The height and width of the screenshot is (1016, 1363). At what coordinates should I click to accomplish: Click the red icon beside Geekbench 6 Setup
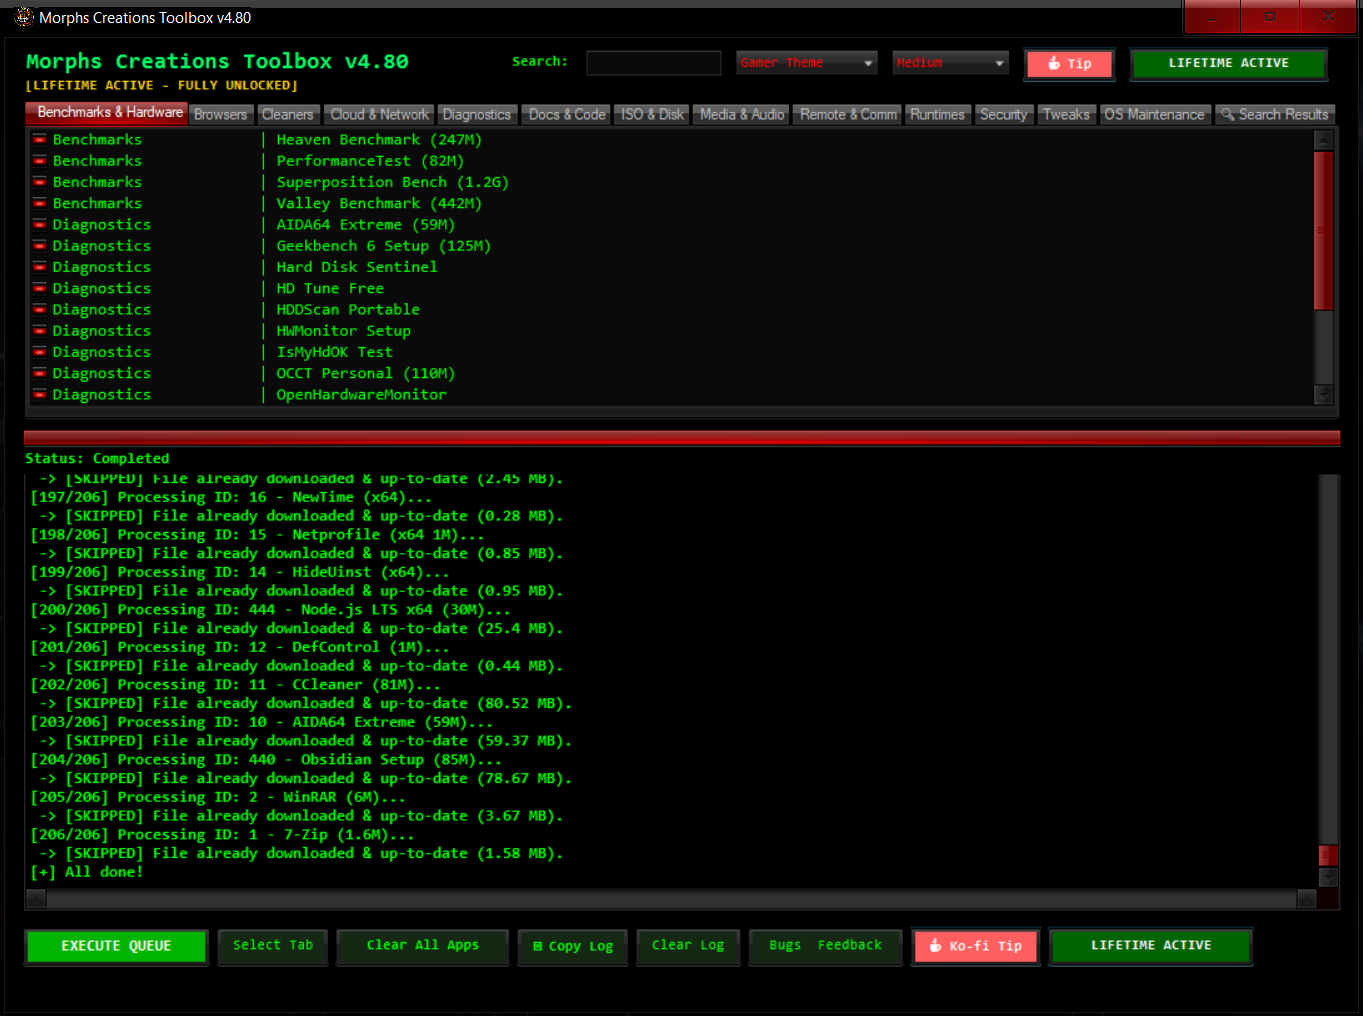point(40,246)
